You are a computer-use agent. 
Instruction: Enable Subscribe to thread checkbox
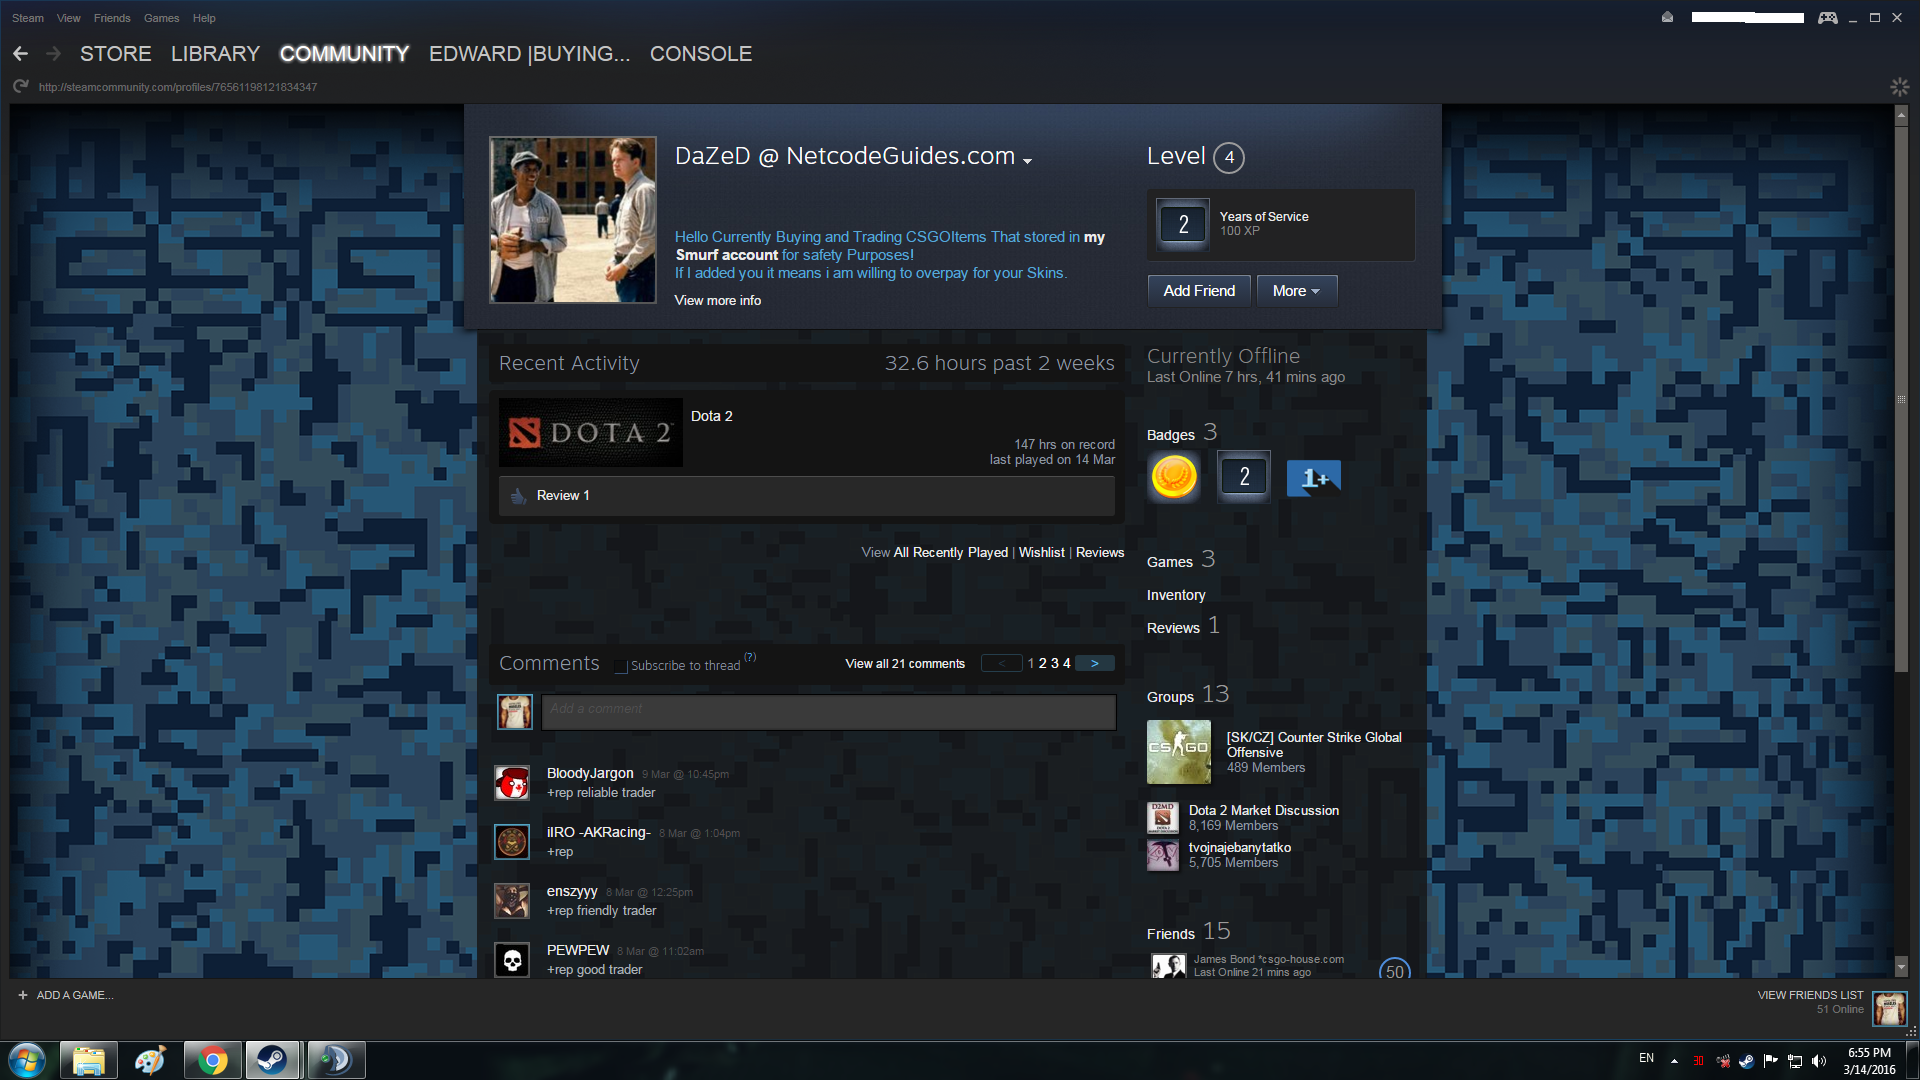click(621, 667)
